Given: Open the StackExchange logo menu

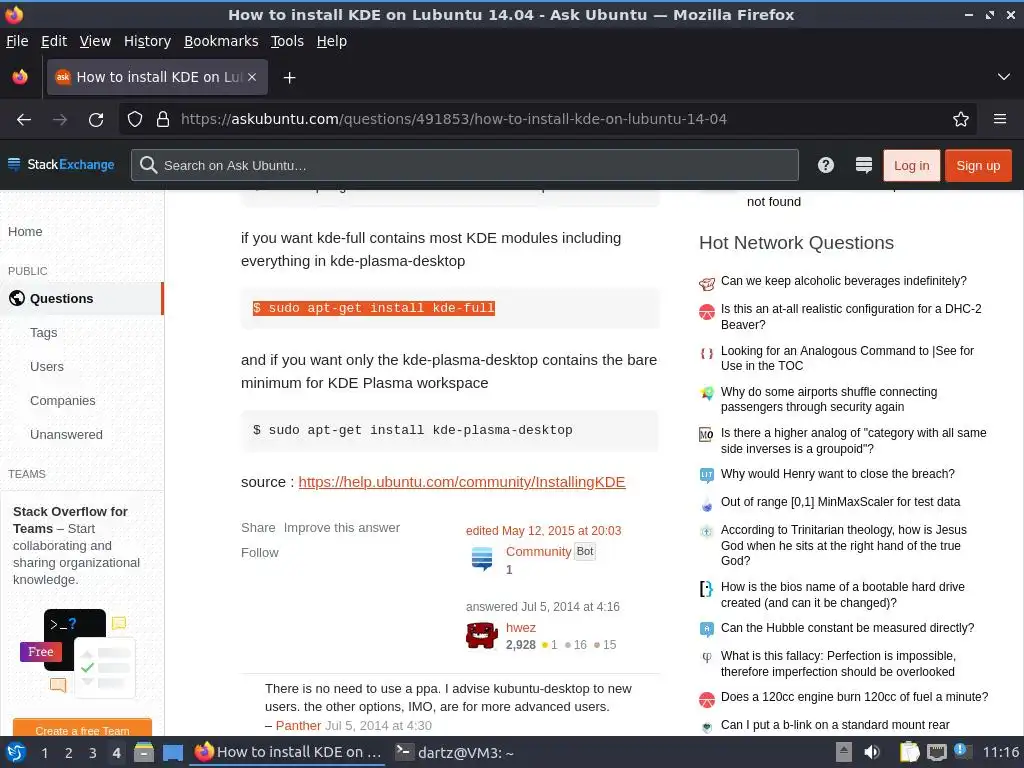Looking at the screenshot, I should (61, 165).
